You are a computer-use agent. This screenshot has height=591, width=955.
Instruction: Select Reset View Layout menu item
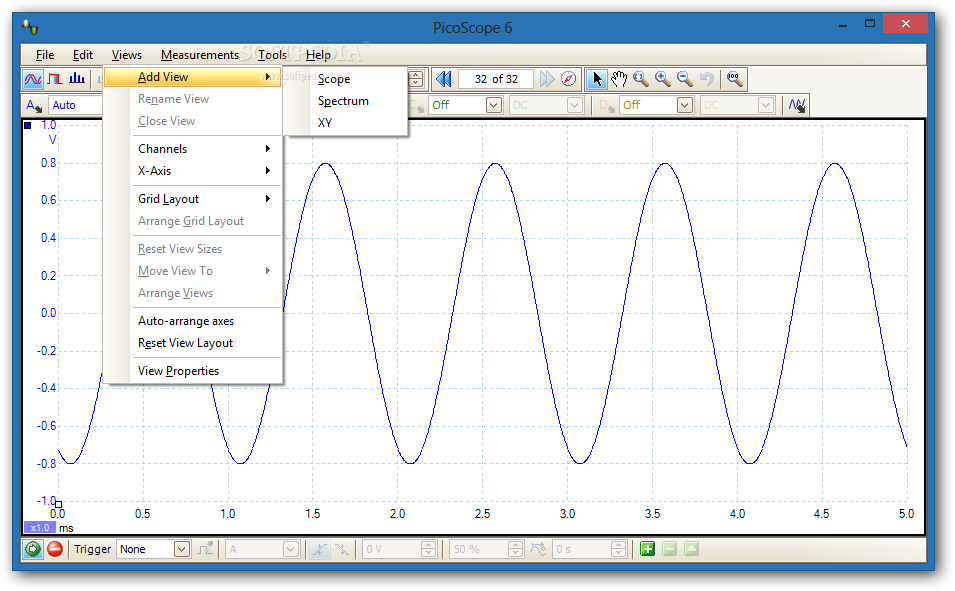tap(192, 343)
